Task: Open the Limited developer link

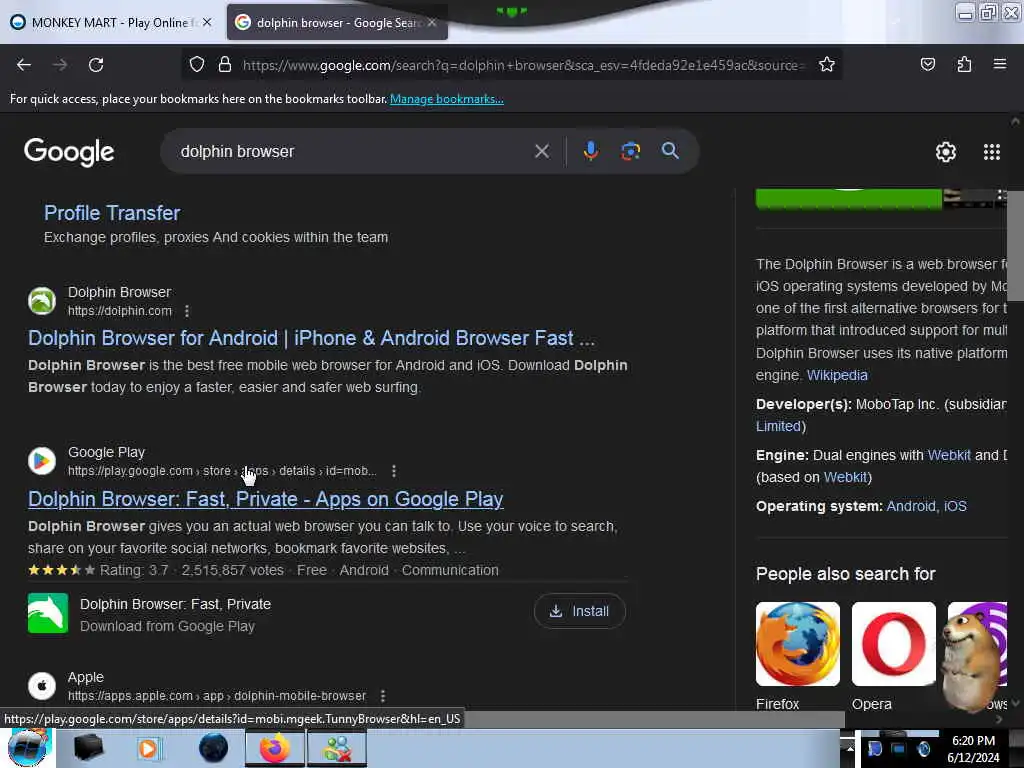Action: click(778, 426)
